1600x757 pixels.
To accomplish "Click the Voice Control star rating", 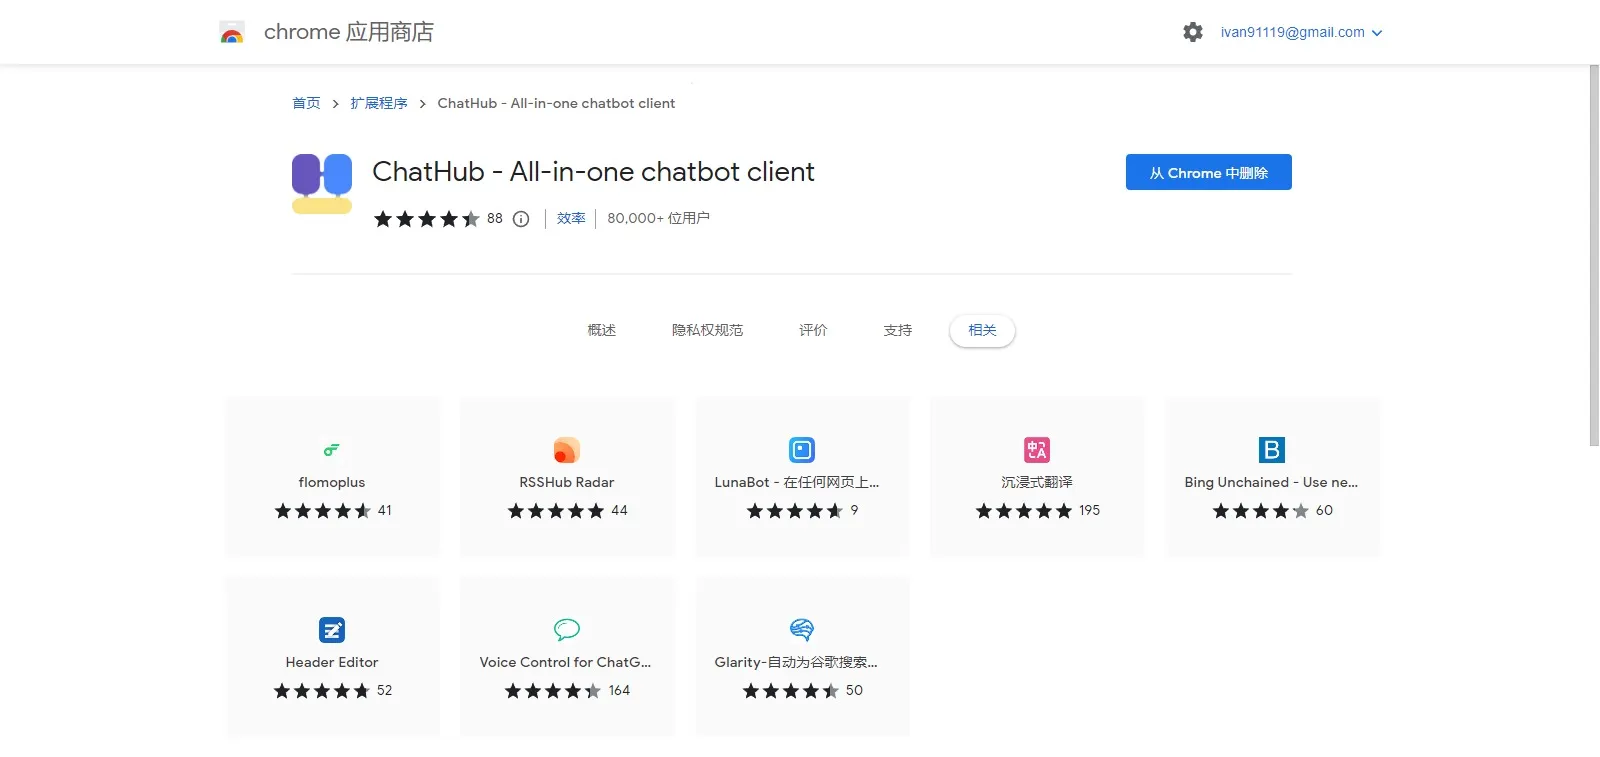I will 553,691.
